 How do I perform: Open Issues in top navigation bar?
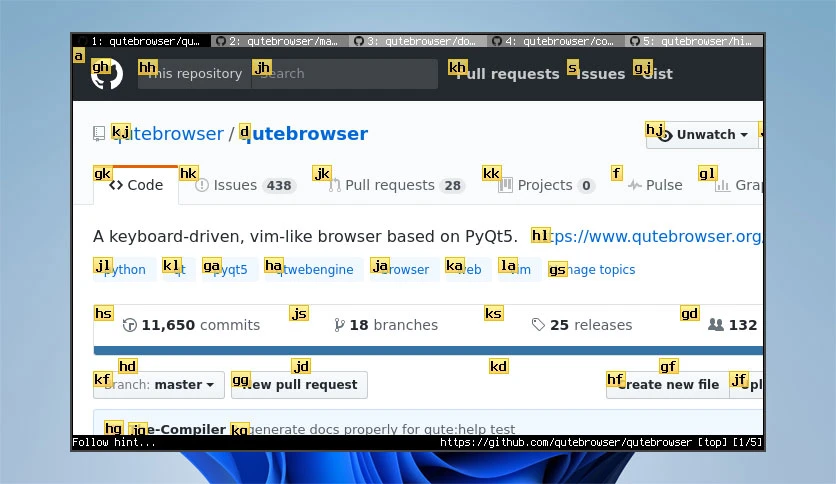[x=600, y=74]
